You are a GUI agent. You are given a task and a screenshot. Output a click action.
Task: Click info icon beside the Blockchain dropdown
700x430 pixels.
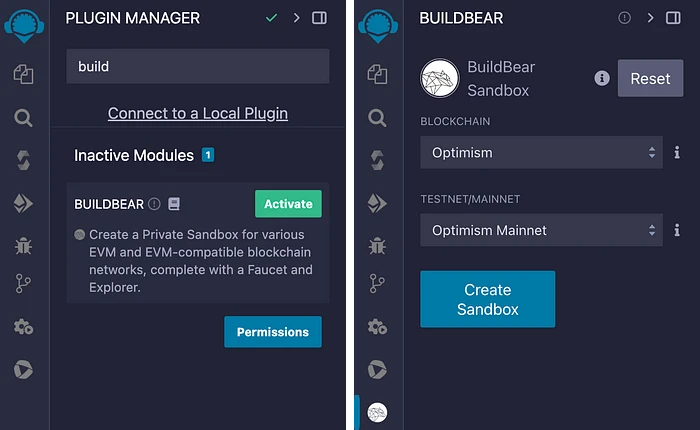(x=677, y=153)
